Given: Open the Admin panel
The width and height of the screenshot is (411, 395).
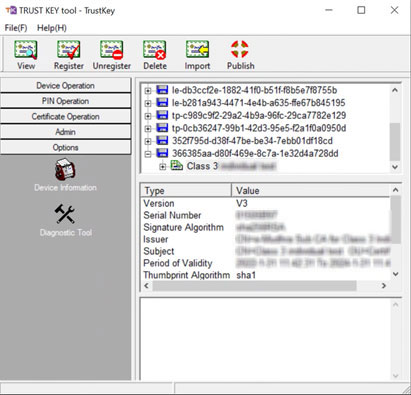Looking at the screenshot, I should point(65,132).
